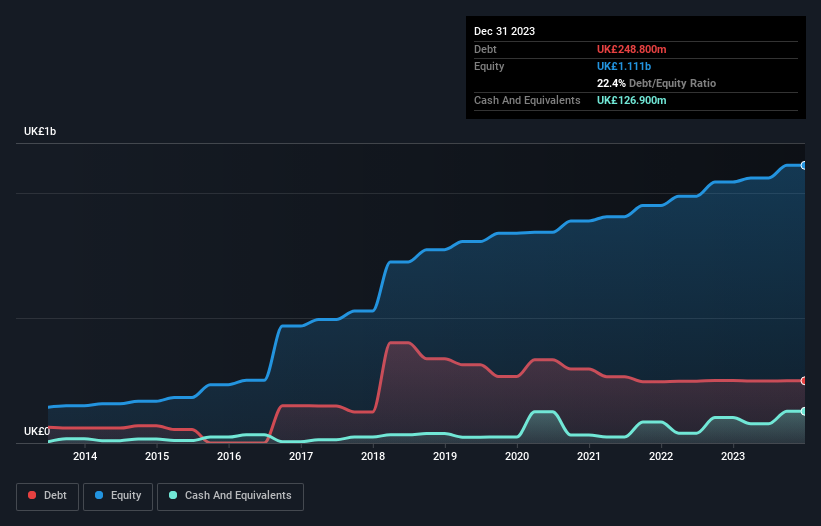Toggle the Cash And Equivalents legend button
The width and height of the screenshot is (821, 526).
point(230,496)
